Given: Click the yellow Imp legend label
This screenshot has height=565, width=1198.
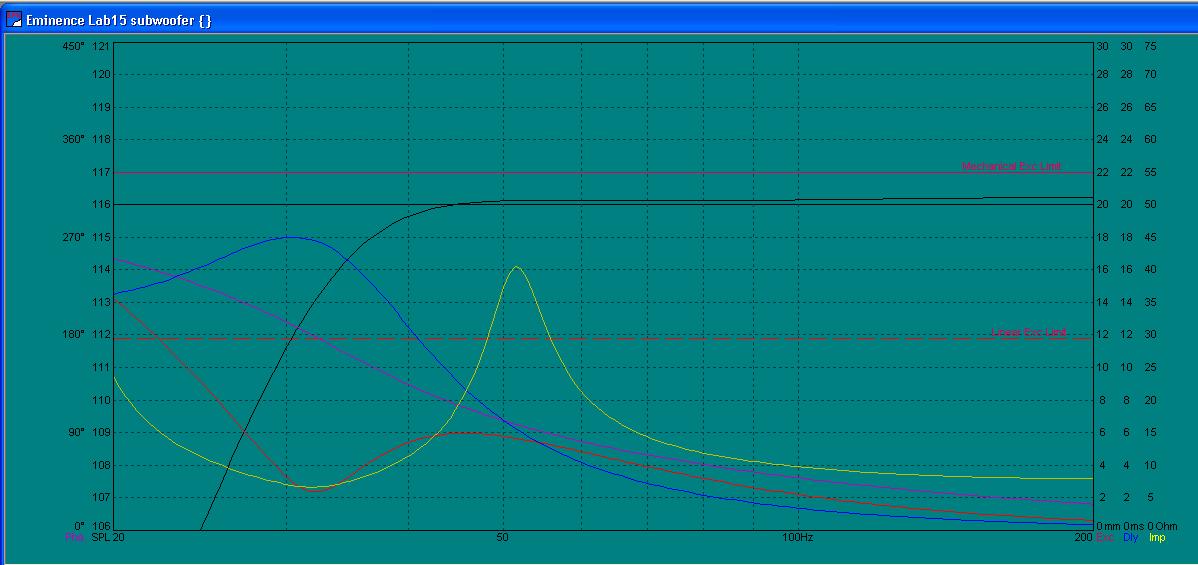Looking at the screenshot, I should point(1158,538).
